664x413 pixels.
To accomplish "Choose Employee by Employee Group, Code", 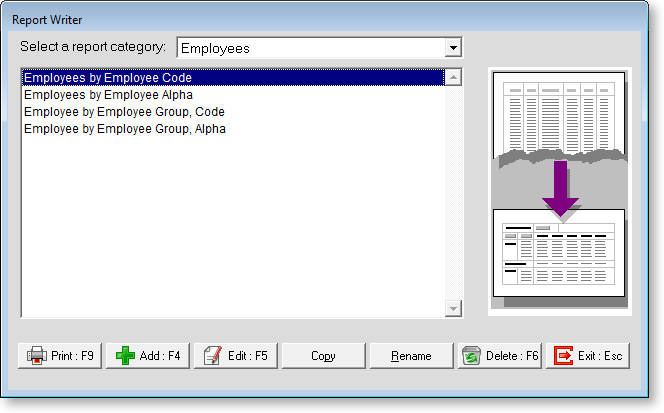I will [126, 112].
